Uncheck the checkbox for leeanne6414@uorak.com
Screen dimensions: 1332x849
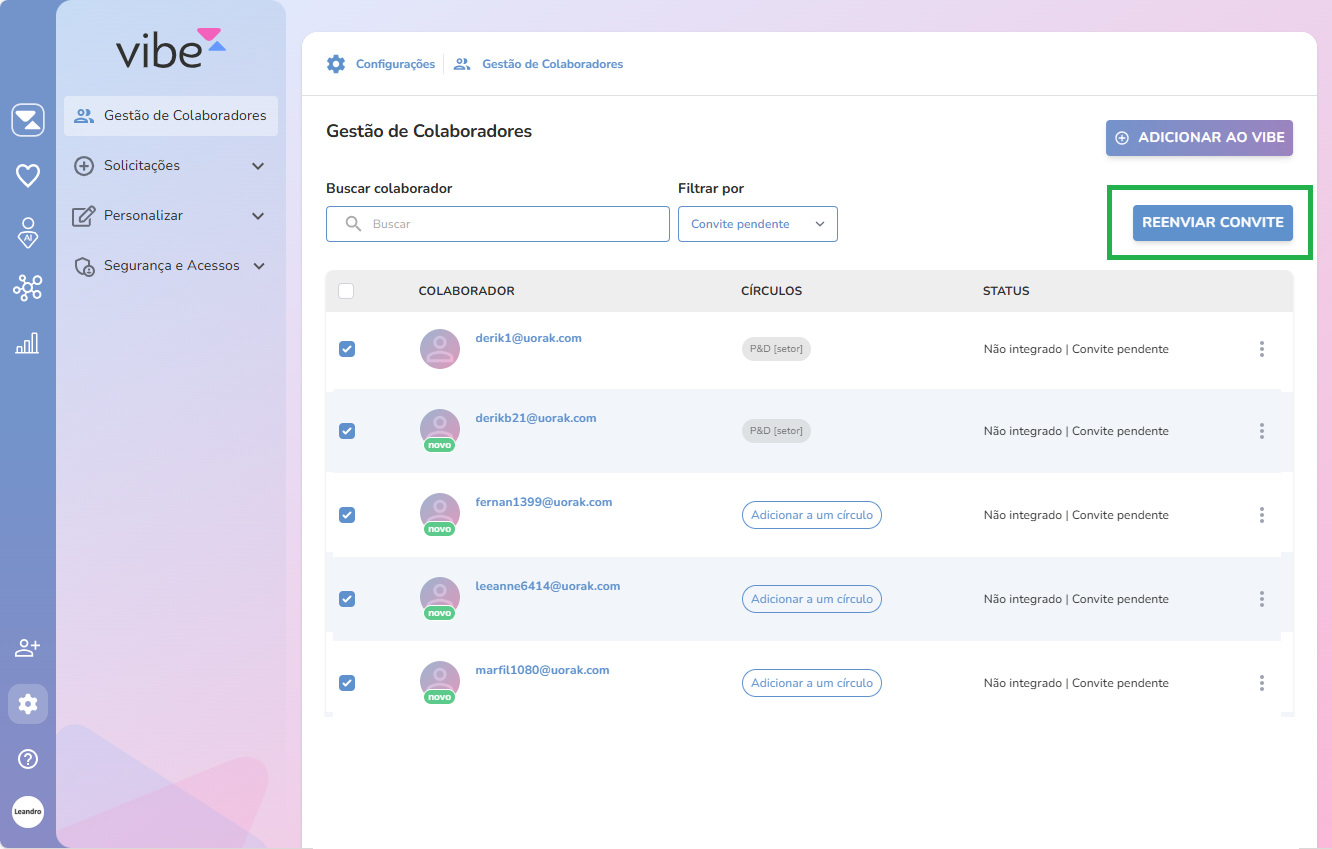347,599
